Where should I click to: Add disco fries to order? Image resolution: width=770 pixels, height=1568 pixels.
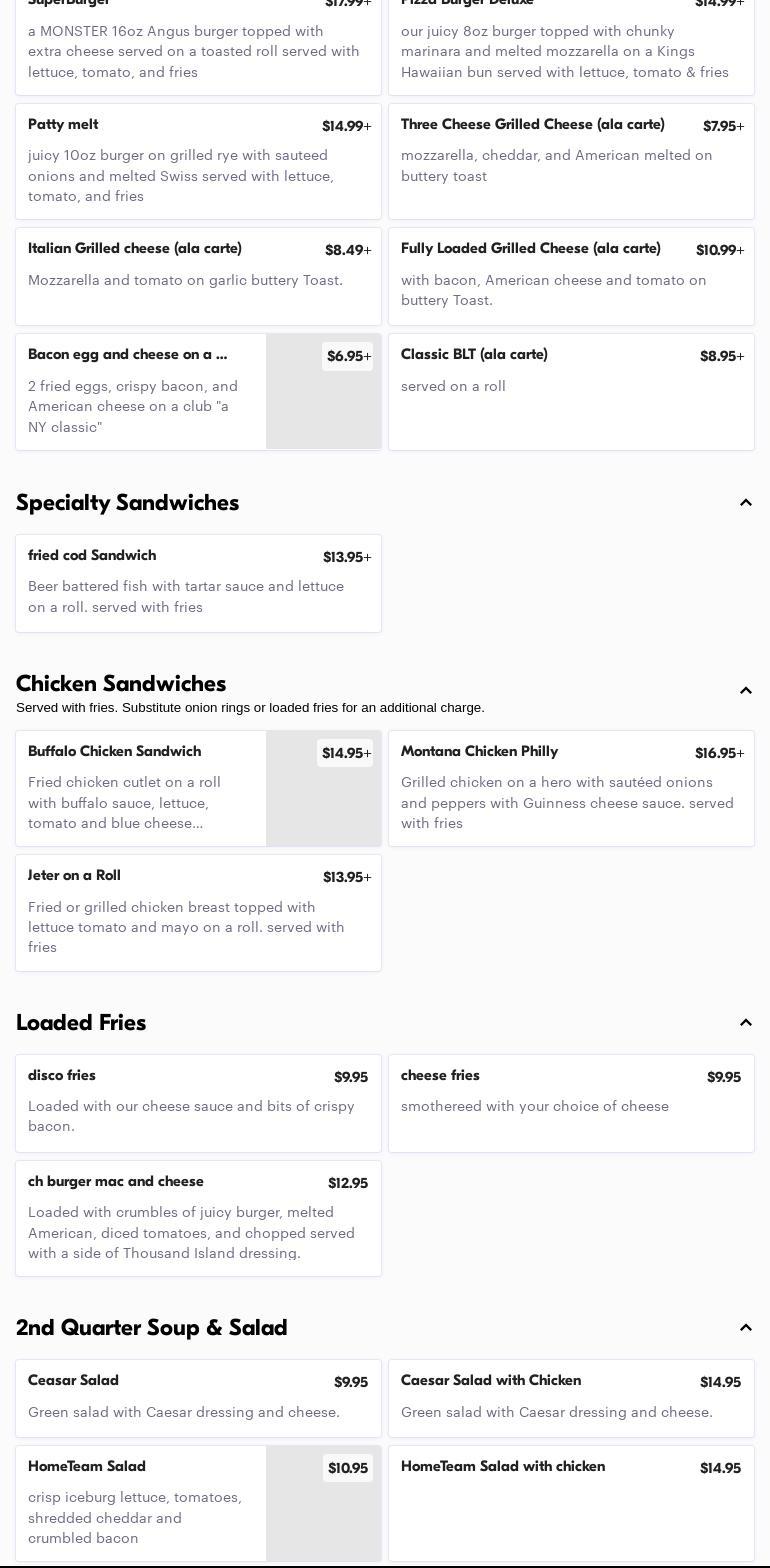198,1103
